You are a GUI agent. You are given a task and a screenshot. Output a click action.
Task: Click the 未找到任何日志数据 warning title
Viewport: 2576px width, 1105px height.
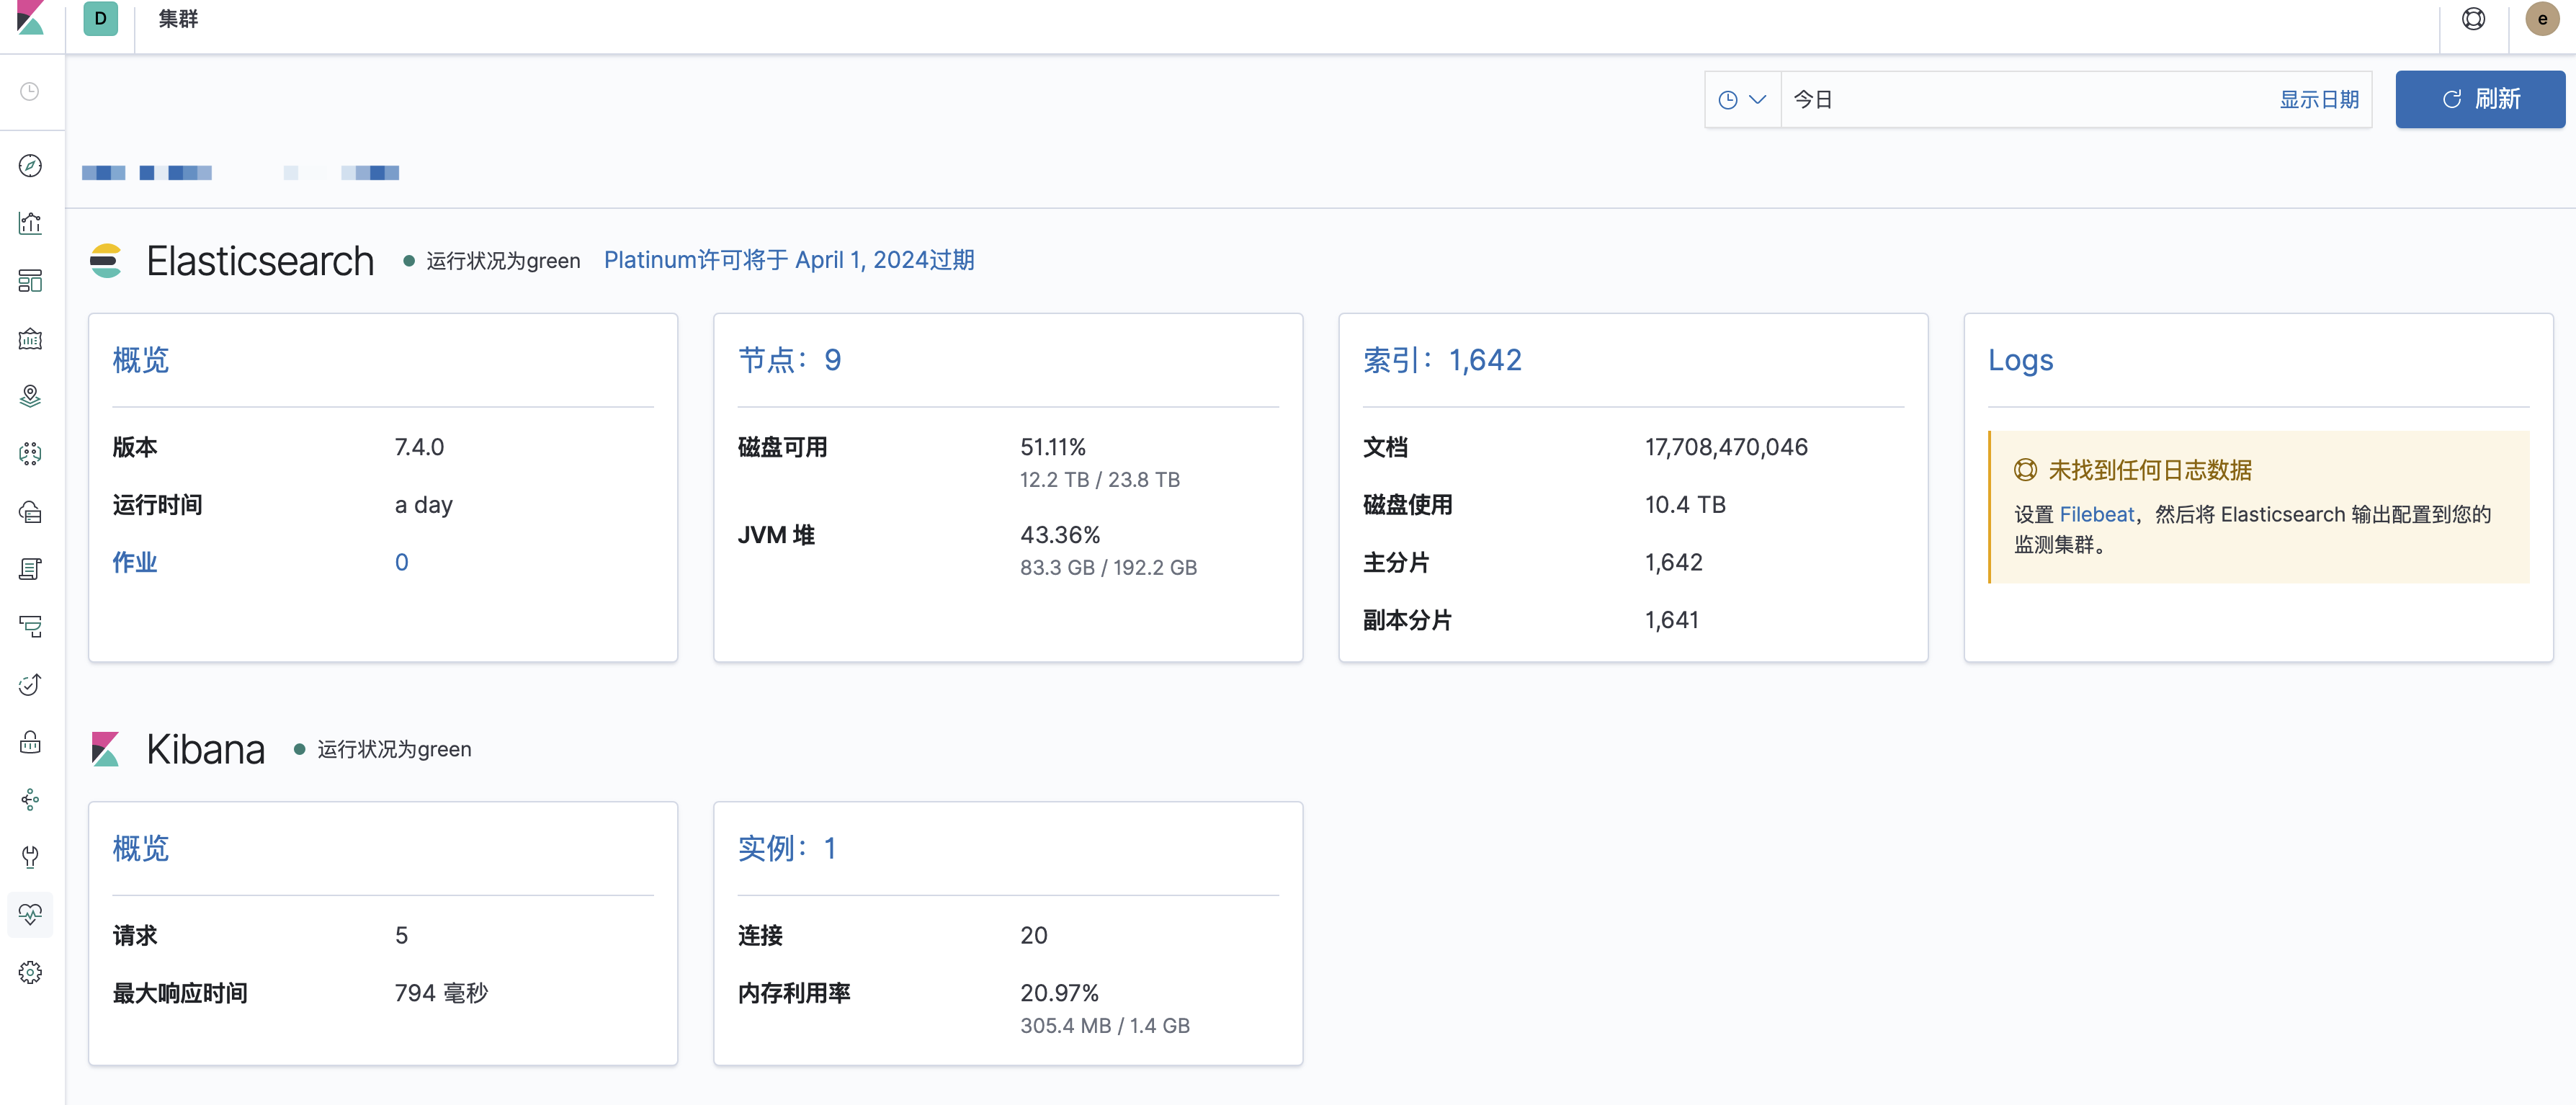click(x=2150, y=470)
